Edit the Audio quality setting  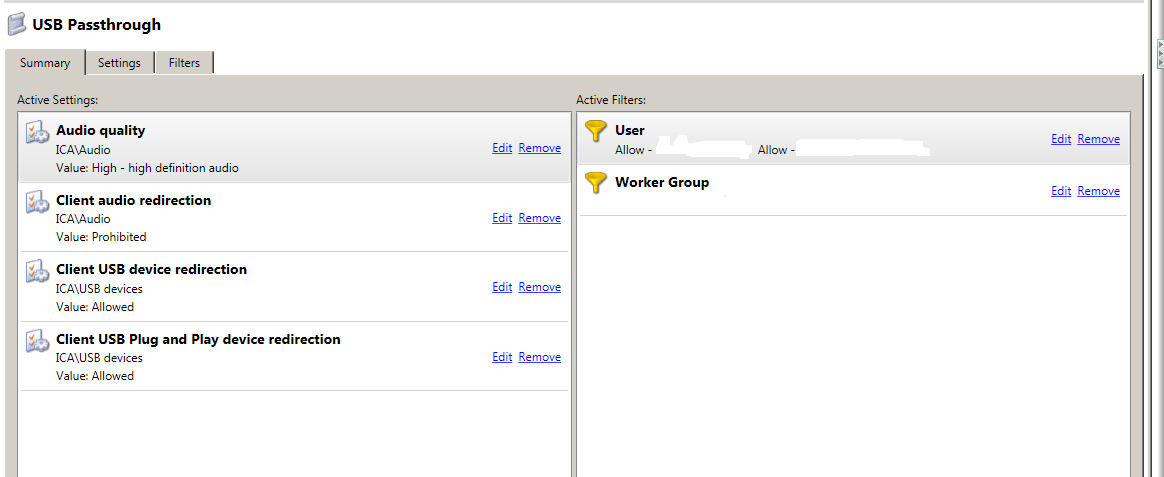[x=502, y=148]
